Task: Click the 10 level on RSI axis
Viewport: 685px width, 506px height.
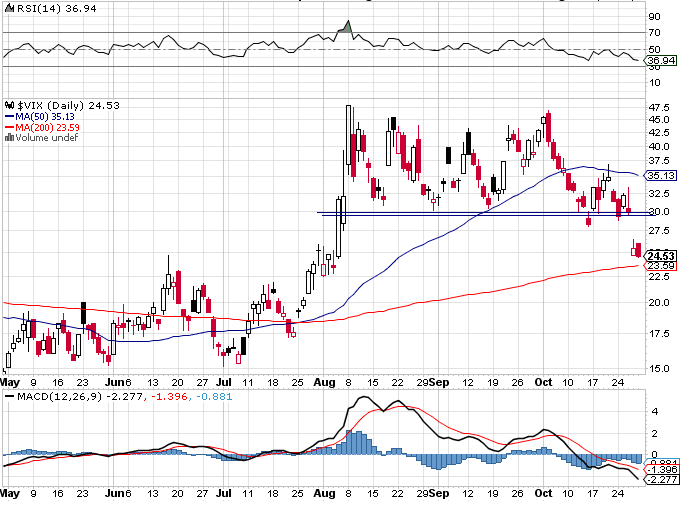Action: pyautogui.click(x=654, y=83)
